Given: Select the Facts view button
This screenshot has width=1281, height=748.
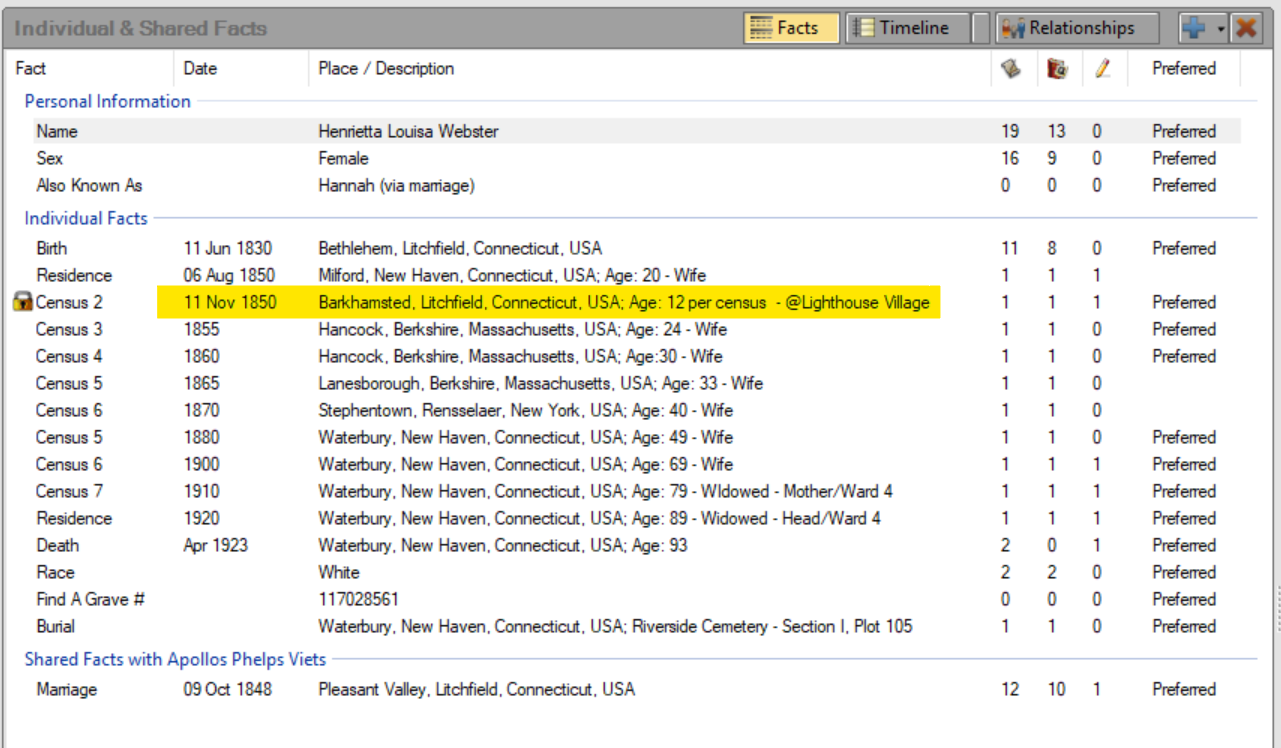Looking at the screenshot, I should coord(791,28).
